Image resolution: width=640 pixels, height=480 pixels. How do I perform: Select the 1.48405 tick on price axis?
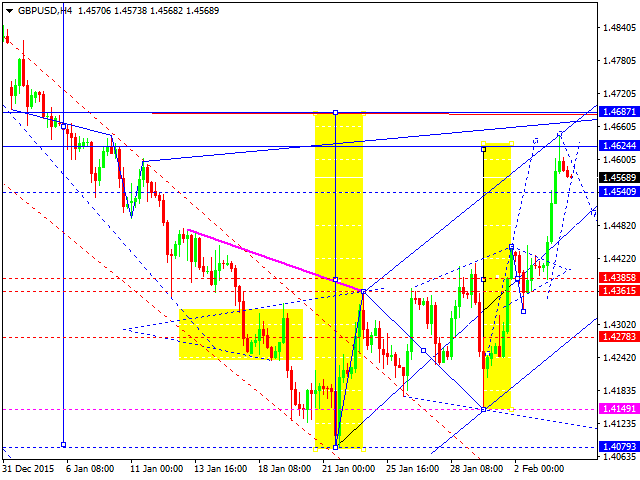point(619,28)
